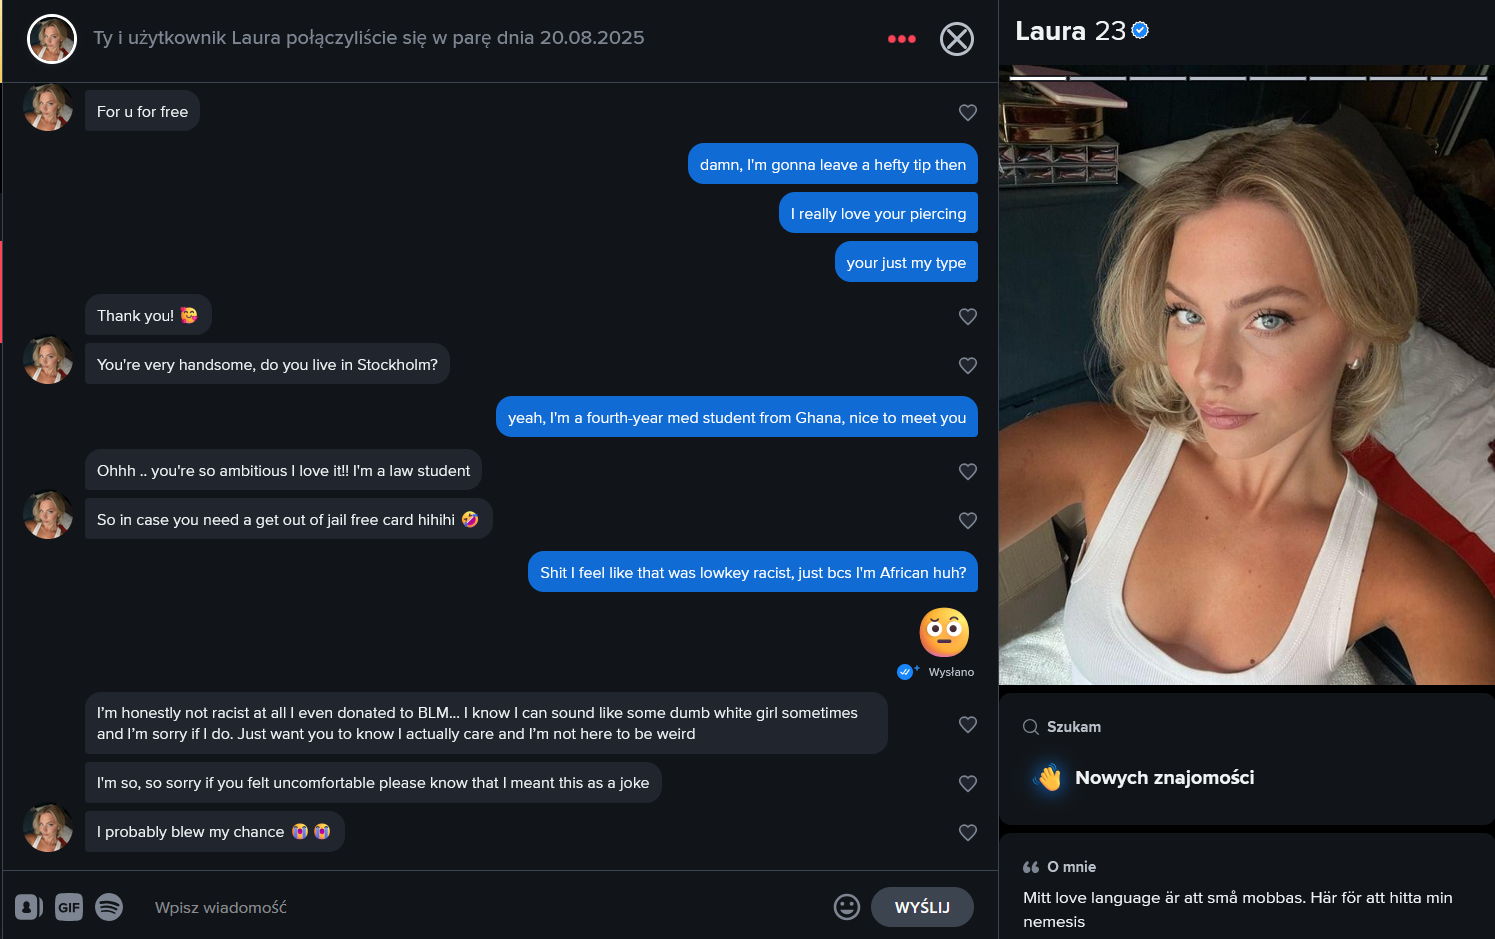The height and width of the screenshot is (939, 1495).
Task: Open the sticker picker icon
Action: (x=29, y=907)
